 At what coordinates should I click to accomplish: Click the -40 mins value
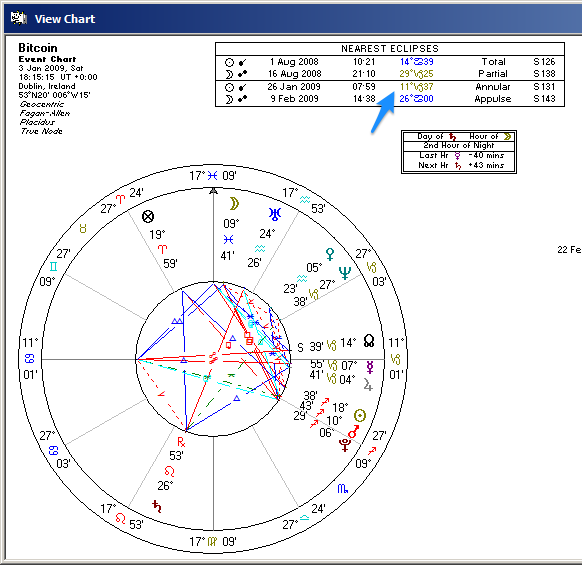click(x=486, y=156)
